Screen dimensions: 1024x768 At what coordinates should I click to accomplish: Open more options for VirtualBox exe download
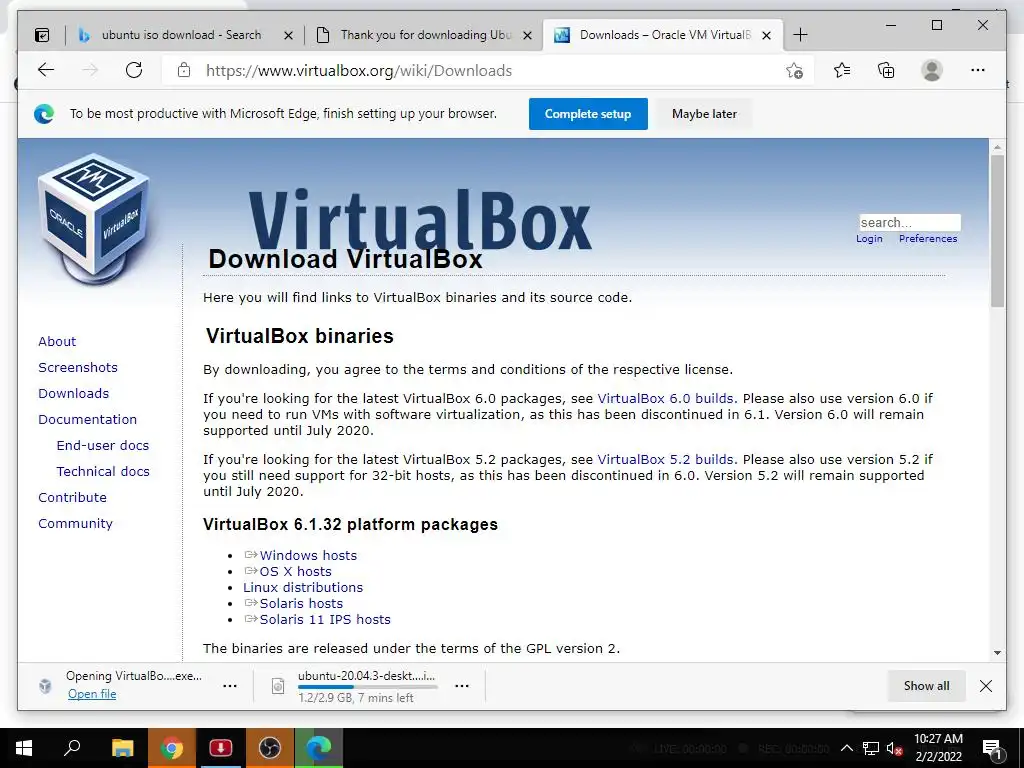coord(230,686)
